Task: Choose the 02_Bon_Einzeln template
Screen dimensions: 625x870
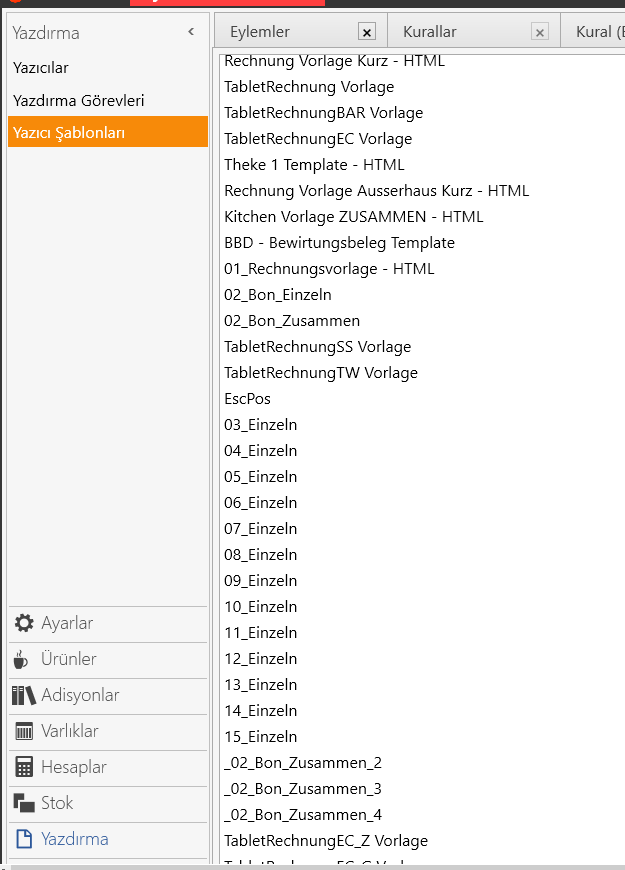Action: (278, 295)
